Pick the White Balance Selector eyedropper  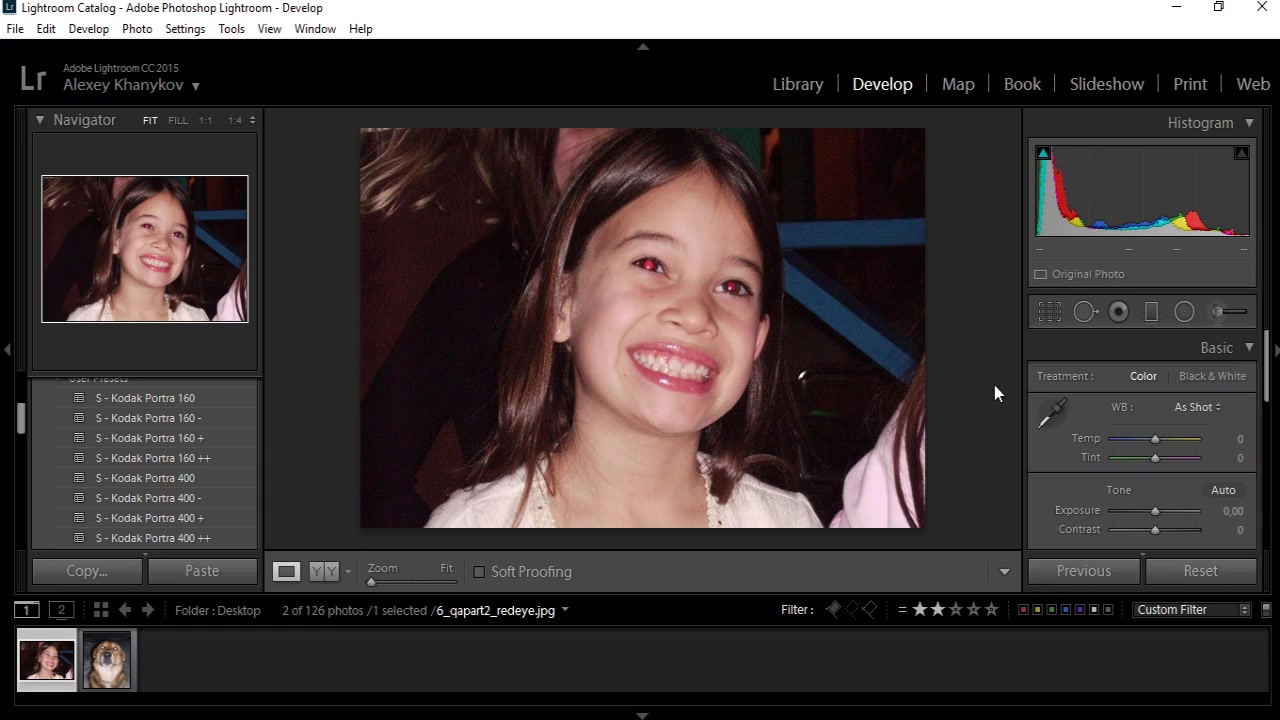(1052, 413)
